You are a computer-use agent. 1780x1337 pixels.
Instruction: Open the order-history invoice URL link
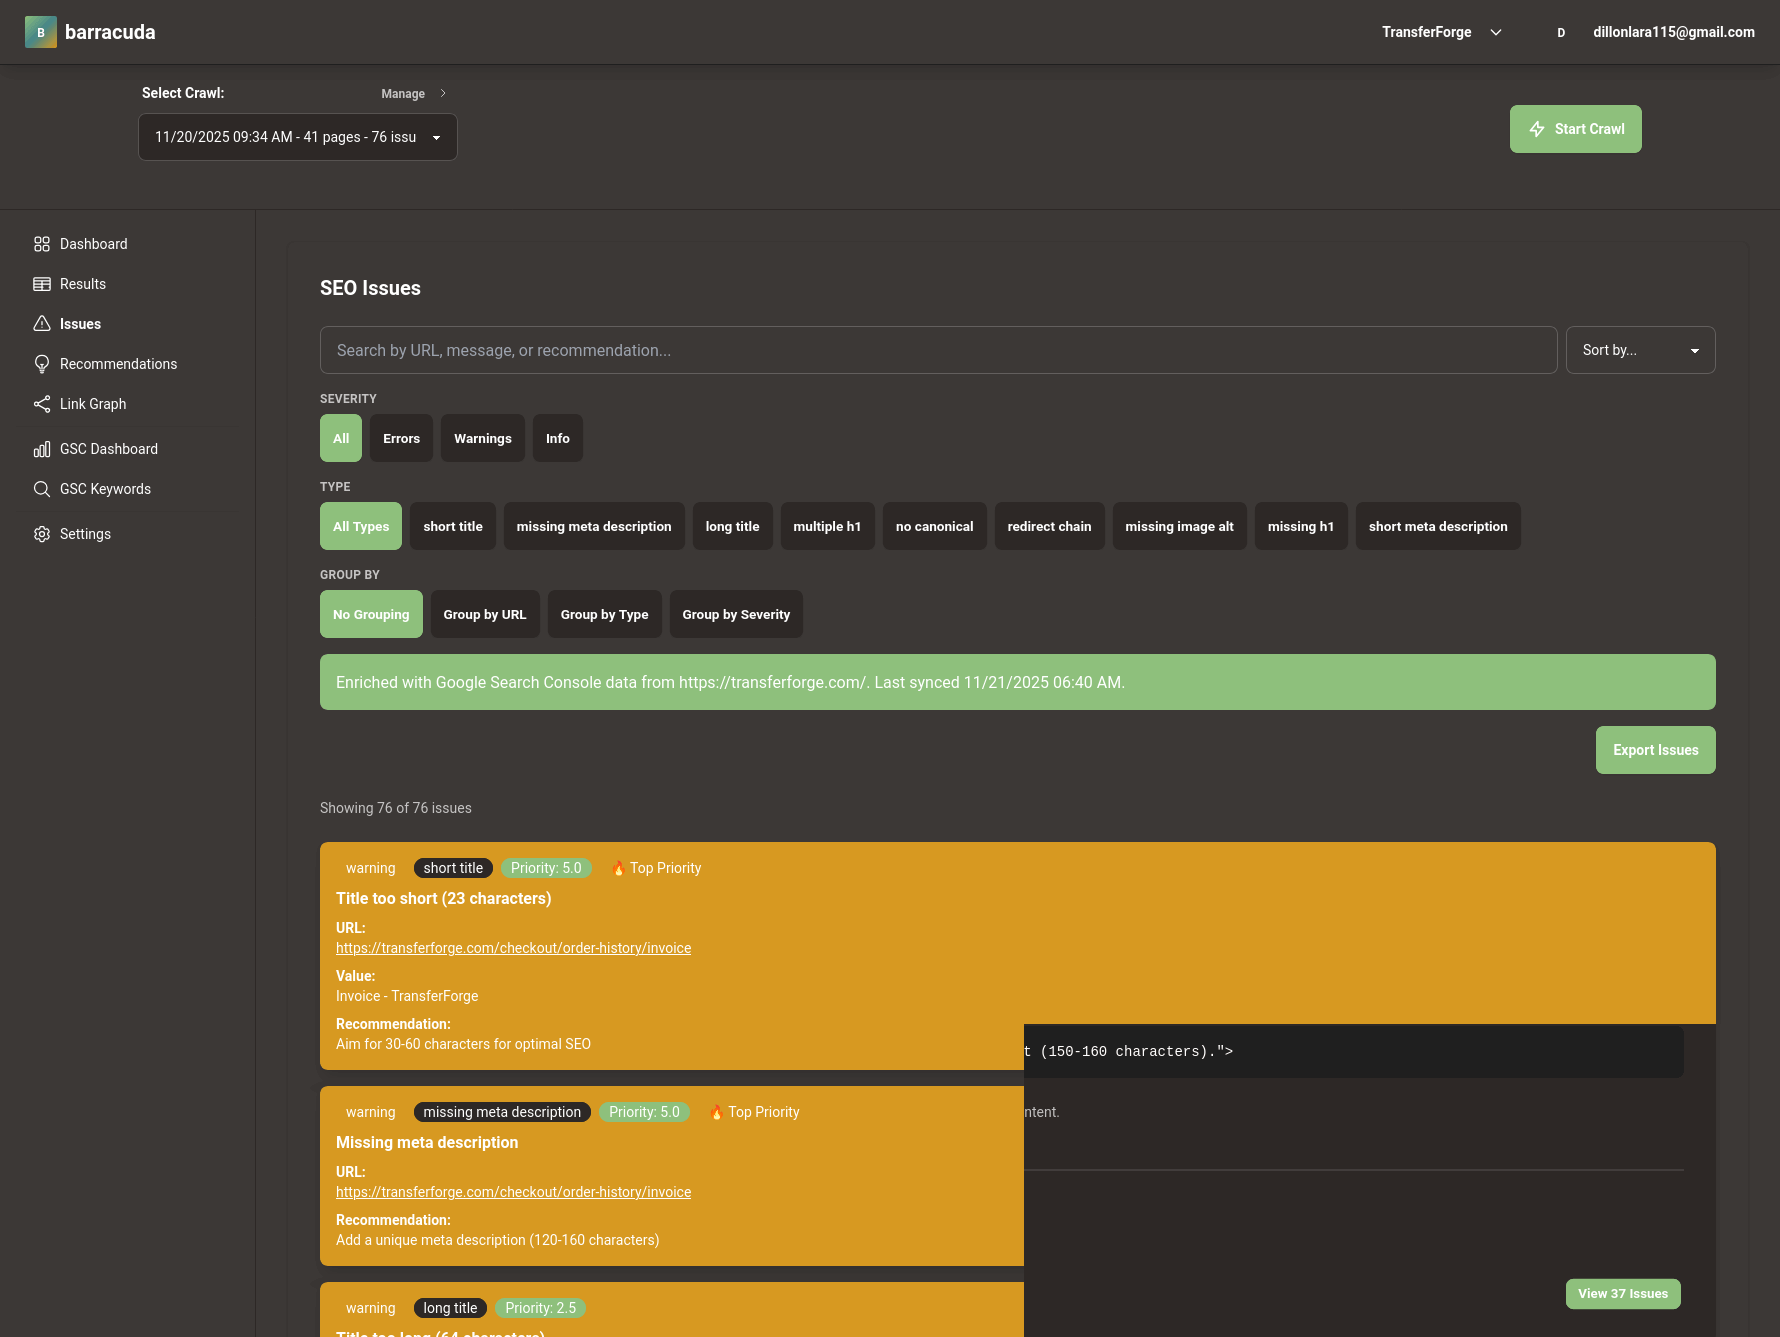(x=513, y=948)
